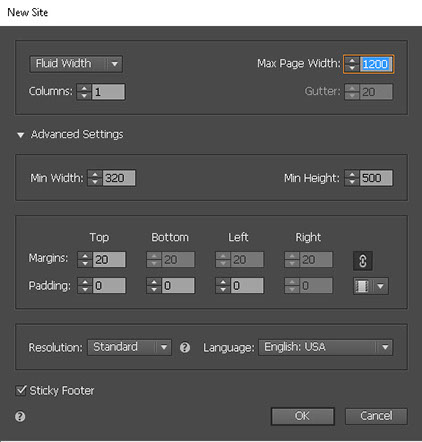Click the Top Margins value field

click(x=109, y=260)
